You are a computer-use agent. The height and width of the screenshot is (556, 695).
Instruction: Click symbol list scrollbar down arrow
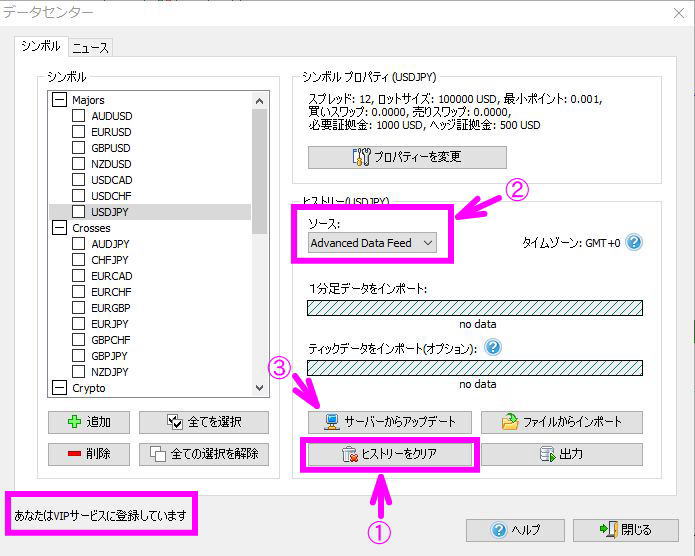tap(260, 388)
